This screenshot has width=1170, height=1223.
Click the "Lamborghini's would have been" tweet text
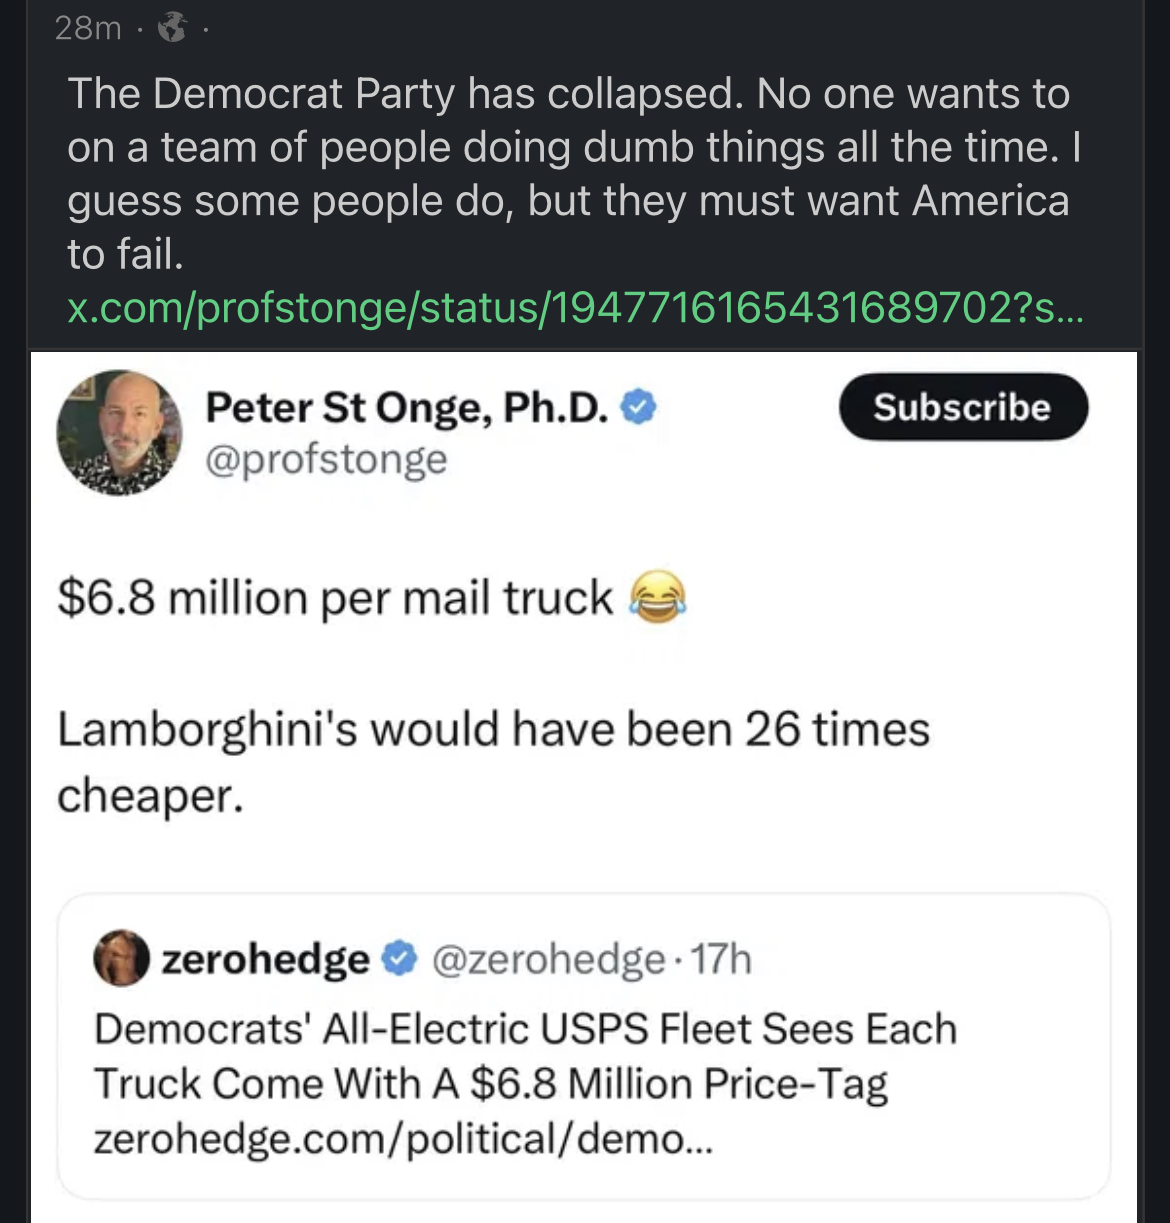[493, 729]
